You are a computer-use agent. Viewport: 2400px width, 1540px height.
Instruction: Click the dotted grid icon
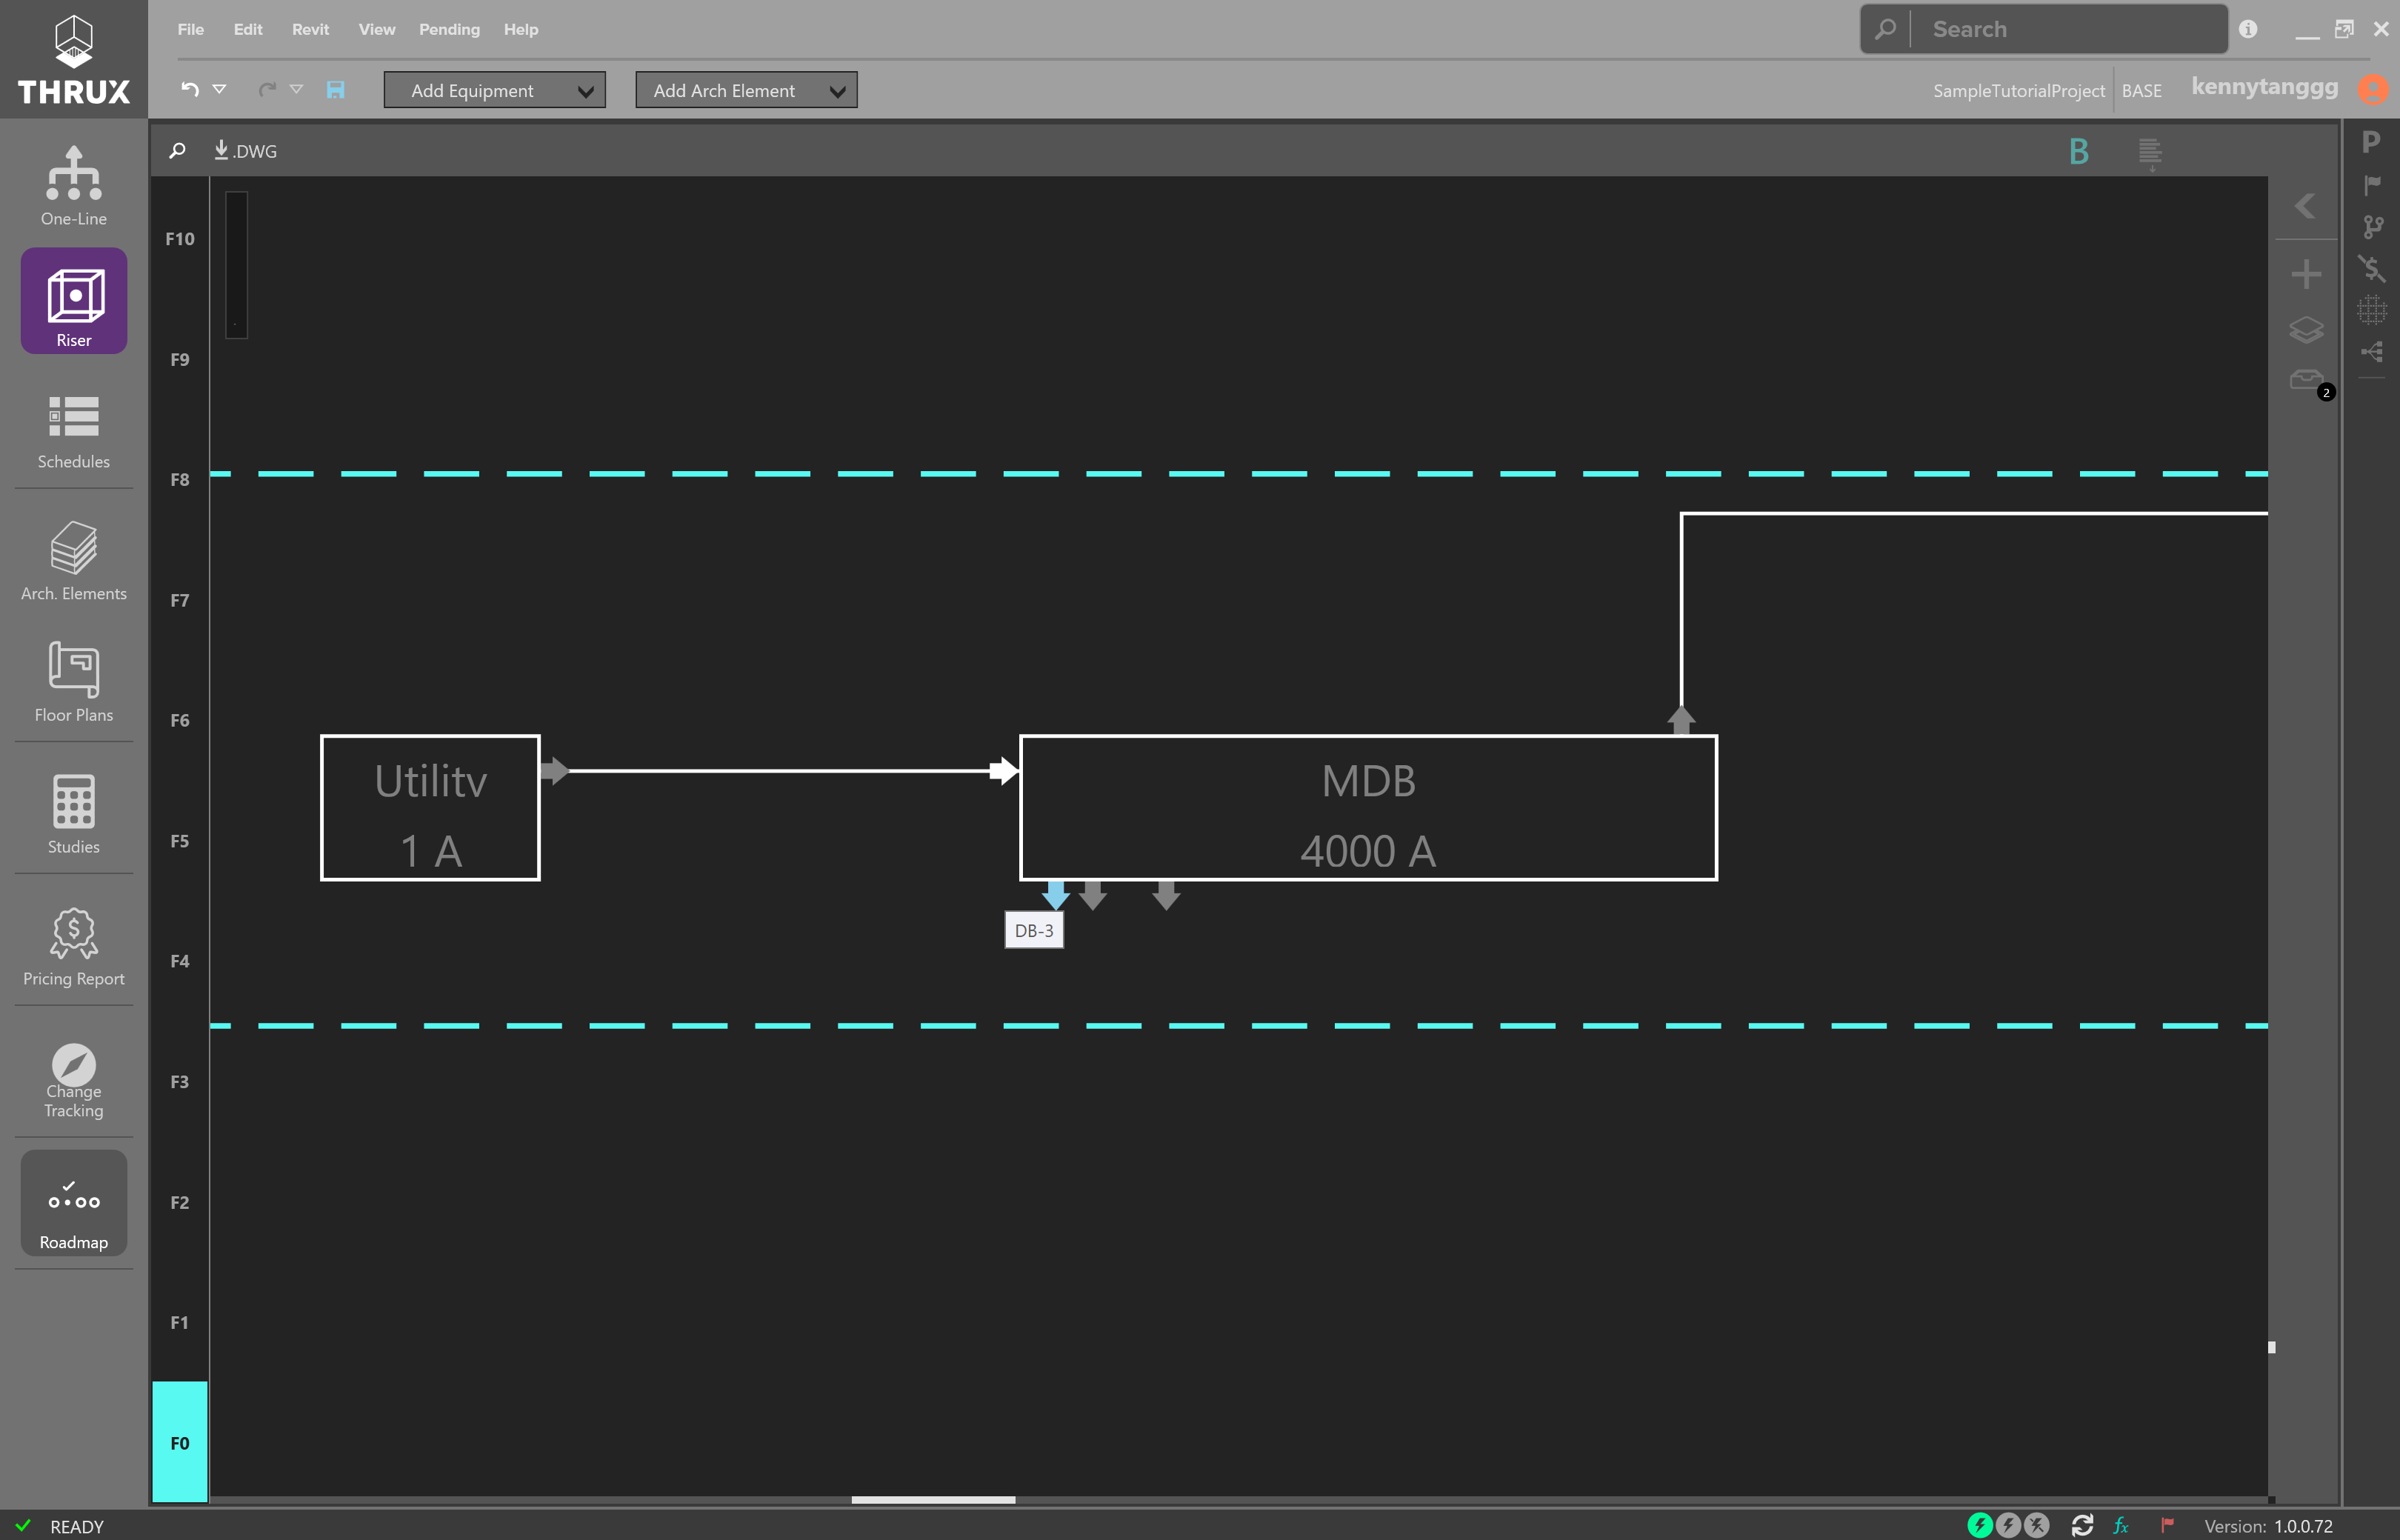(x=2372, y=310)
